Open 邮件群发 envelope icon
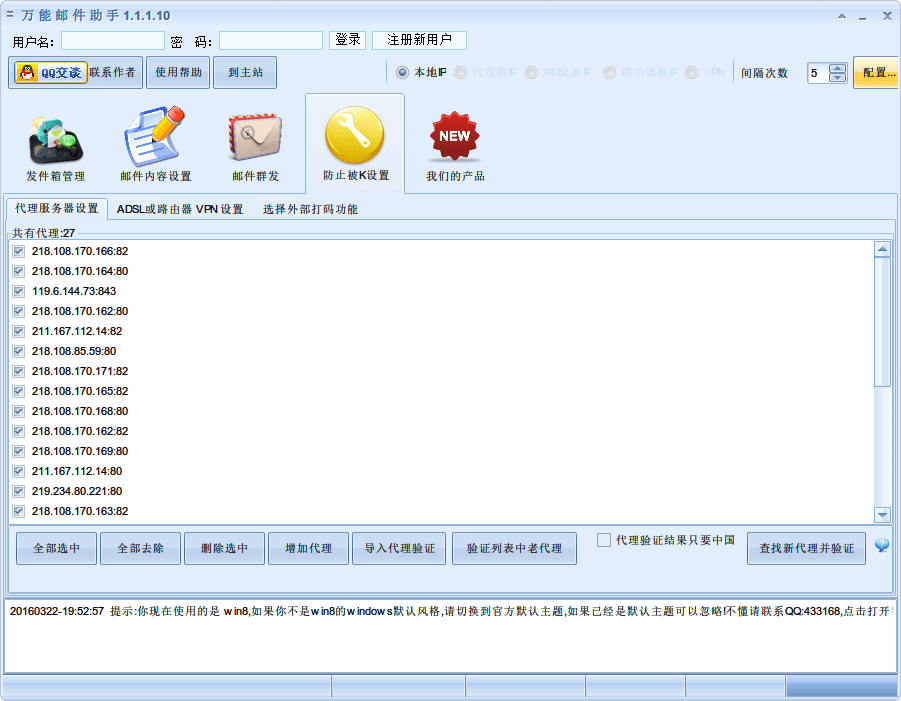The width and height of the screenshot is (901, 701). click(x=255, y=140)
